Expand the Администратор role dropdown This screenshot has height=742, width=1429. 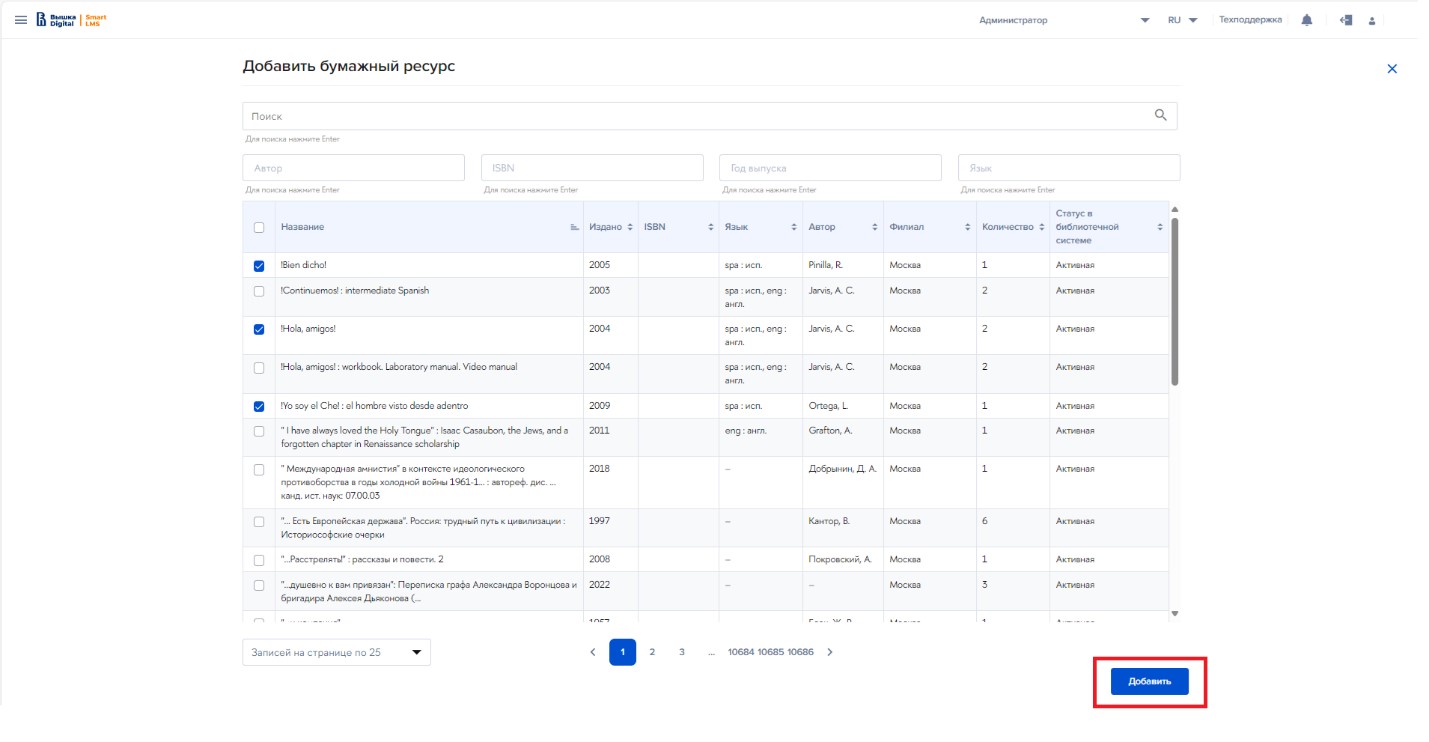(1144, 20)
